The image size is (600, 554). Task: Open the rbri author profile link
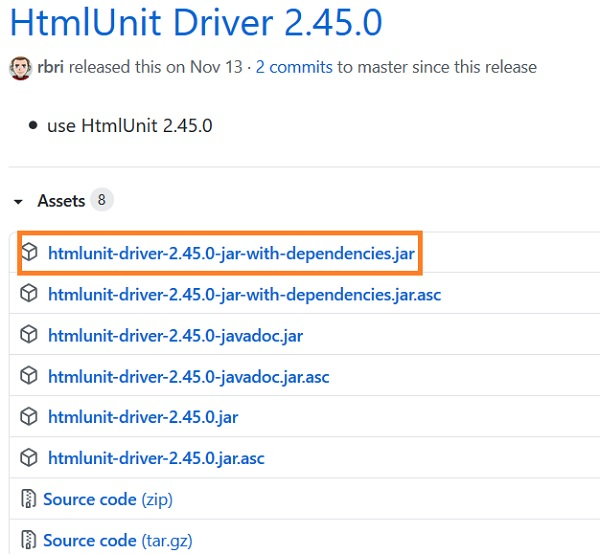tap(51, 67)
